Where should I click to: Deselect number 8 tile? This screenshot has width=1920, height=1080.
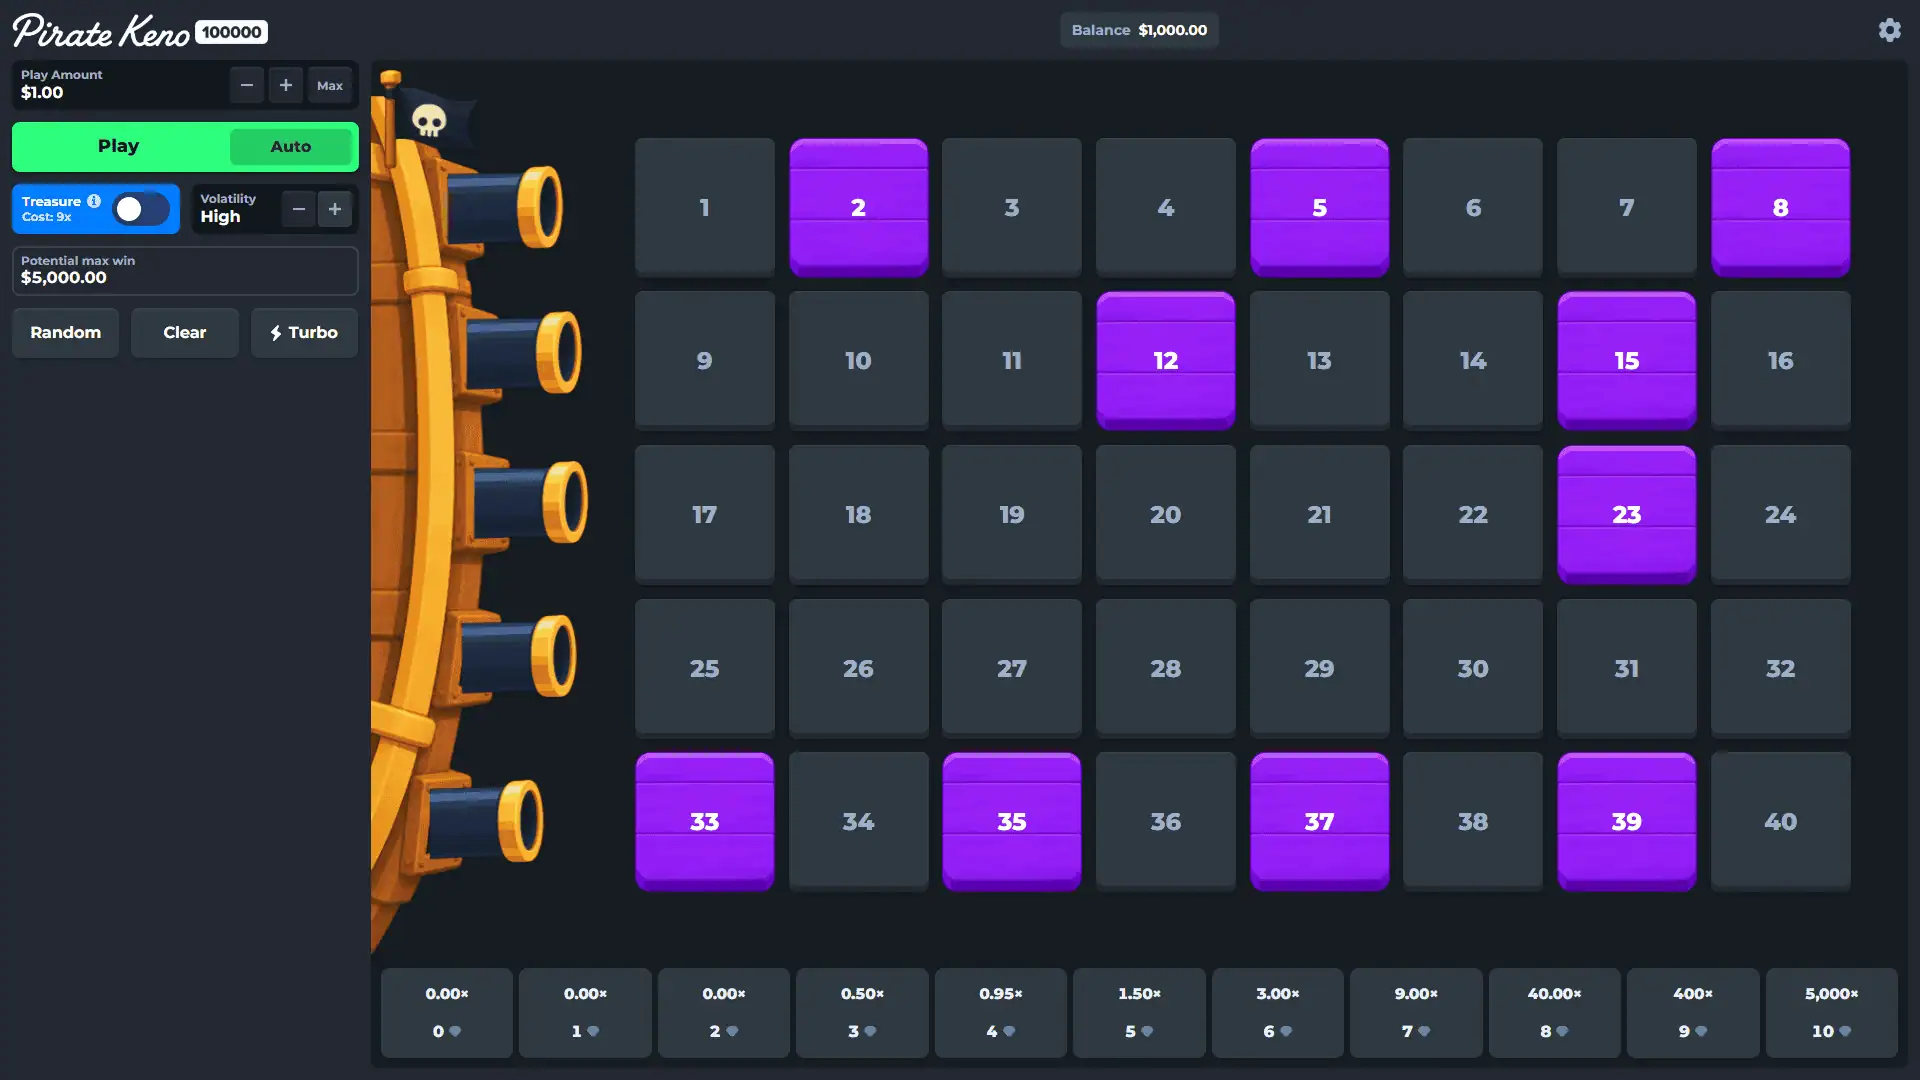(1780, 207)
